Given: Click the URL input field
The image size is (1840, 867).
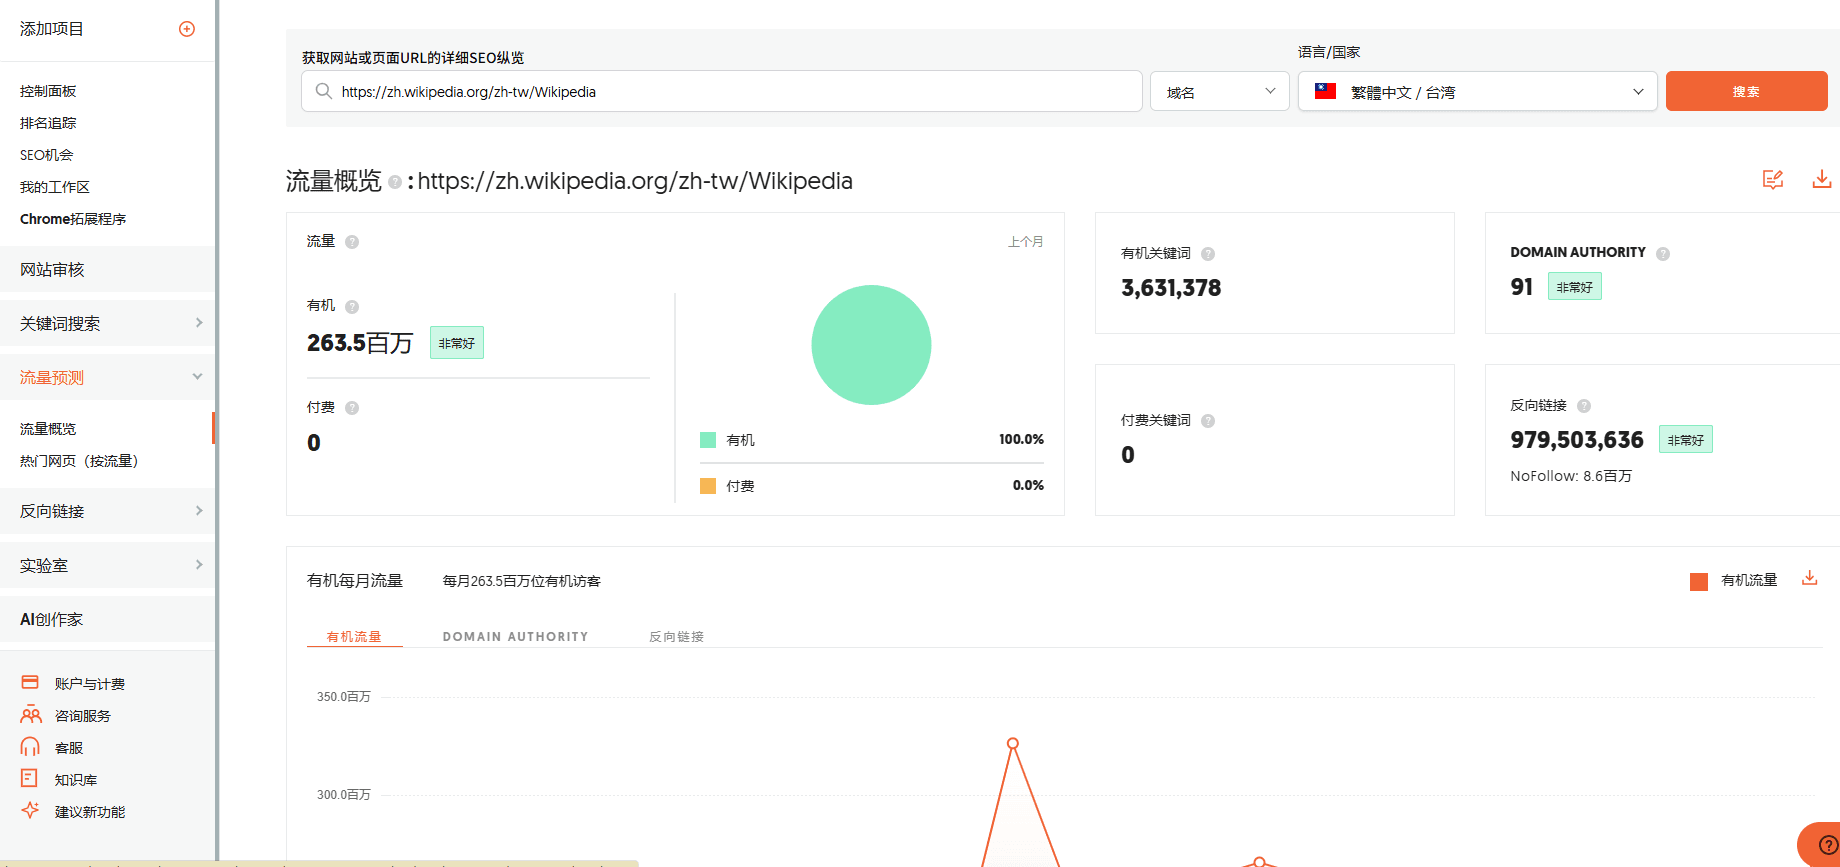Looking at the screenshot, I should point(722,91).
